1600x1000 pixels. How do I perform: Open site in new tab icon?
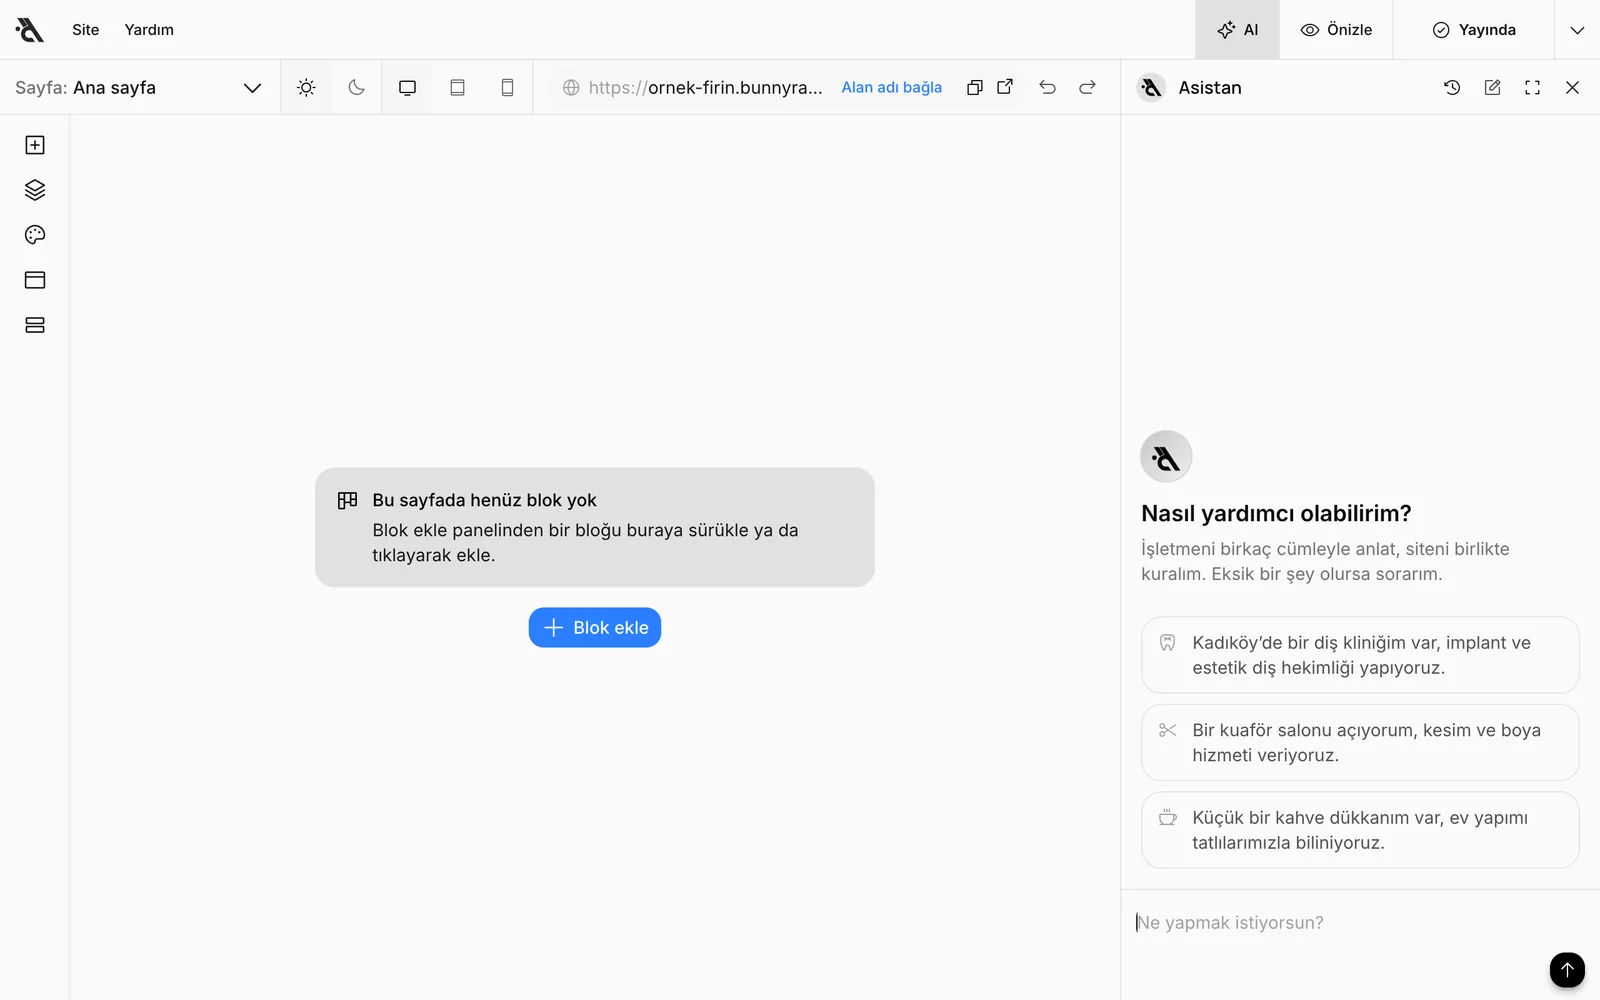click(1005, 87)
